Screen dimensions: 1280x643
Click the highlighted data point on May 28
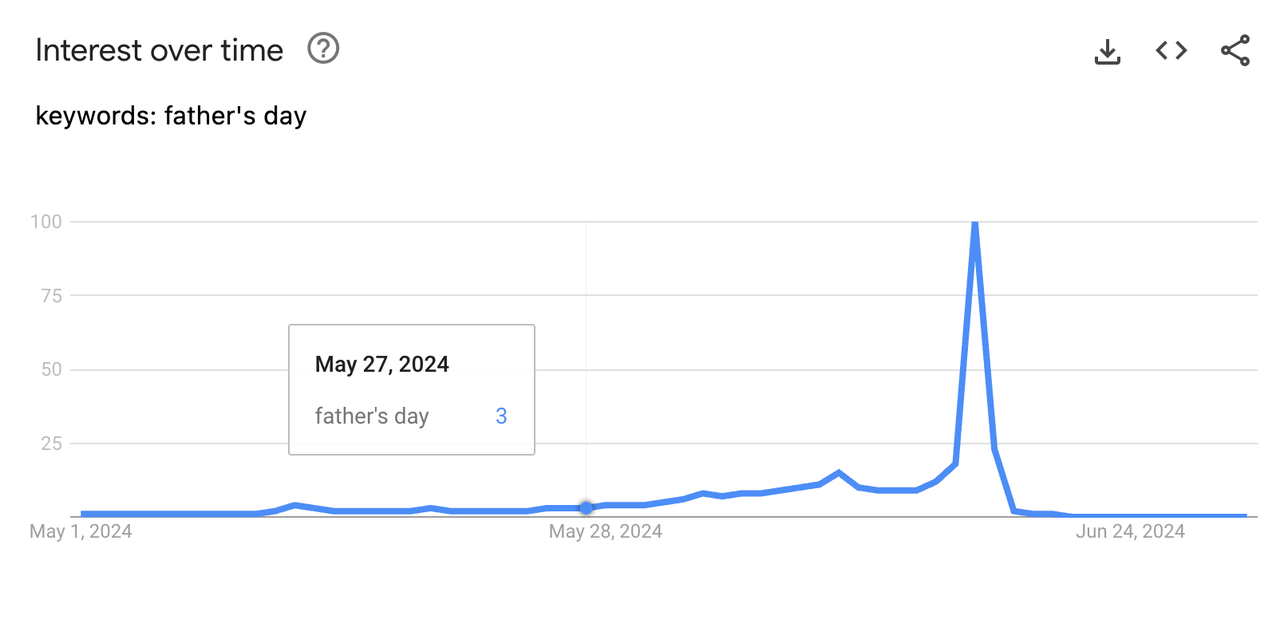coord(585,508)
